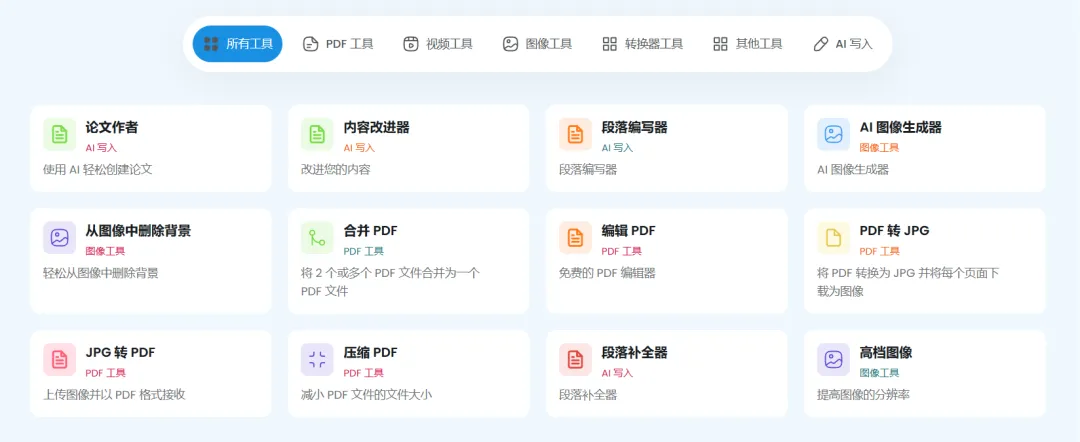Click the 图像工具 tag under 从图像中删除背景
The height and width of the screenshot is (442, 1080).
pos(105,251)
